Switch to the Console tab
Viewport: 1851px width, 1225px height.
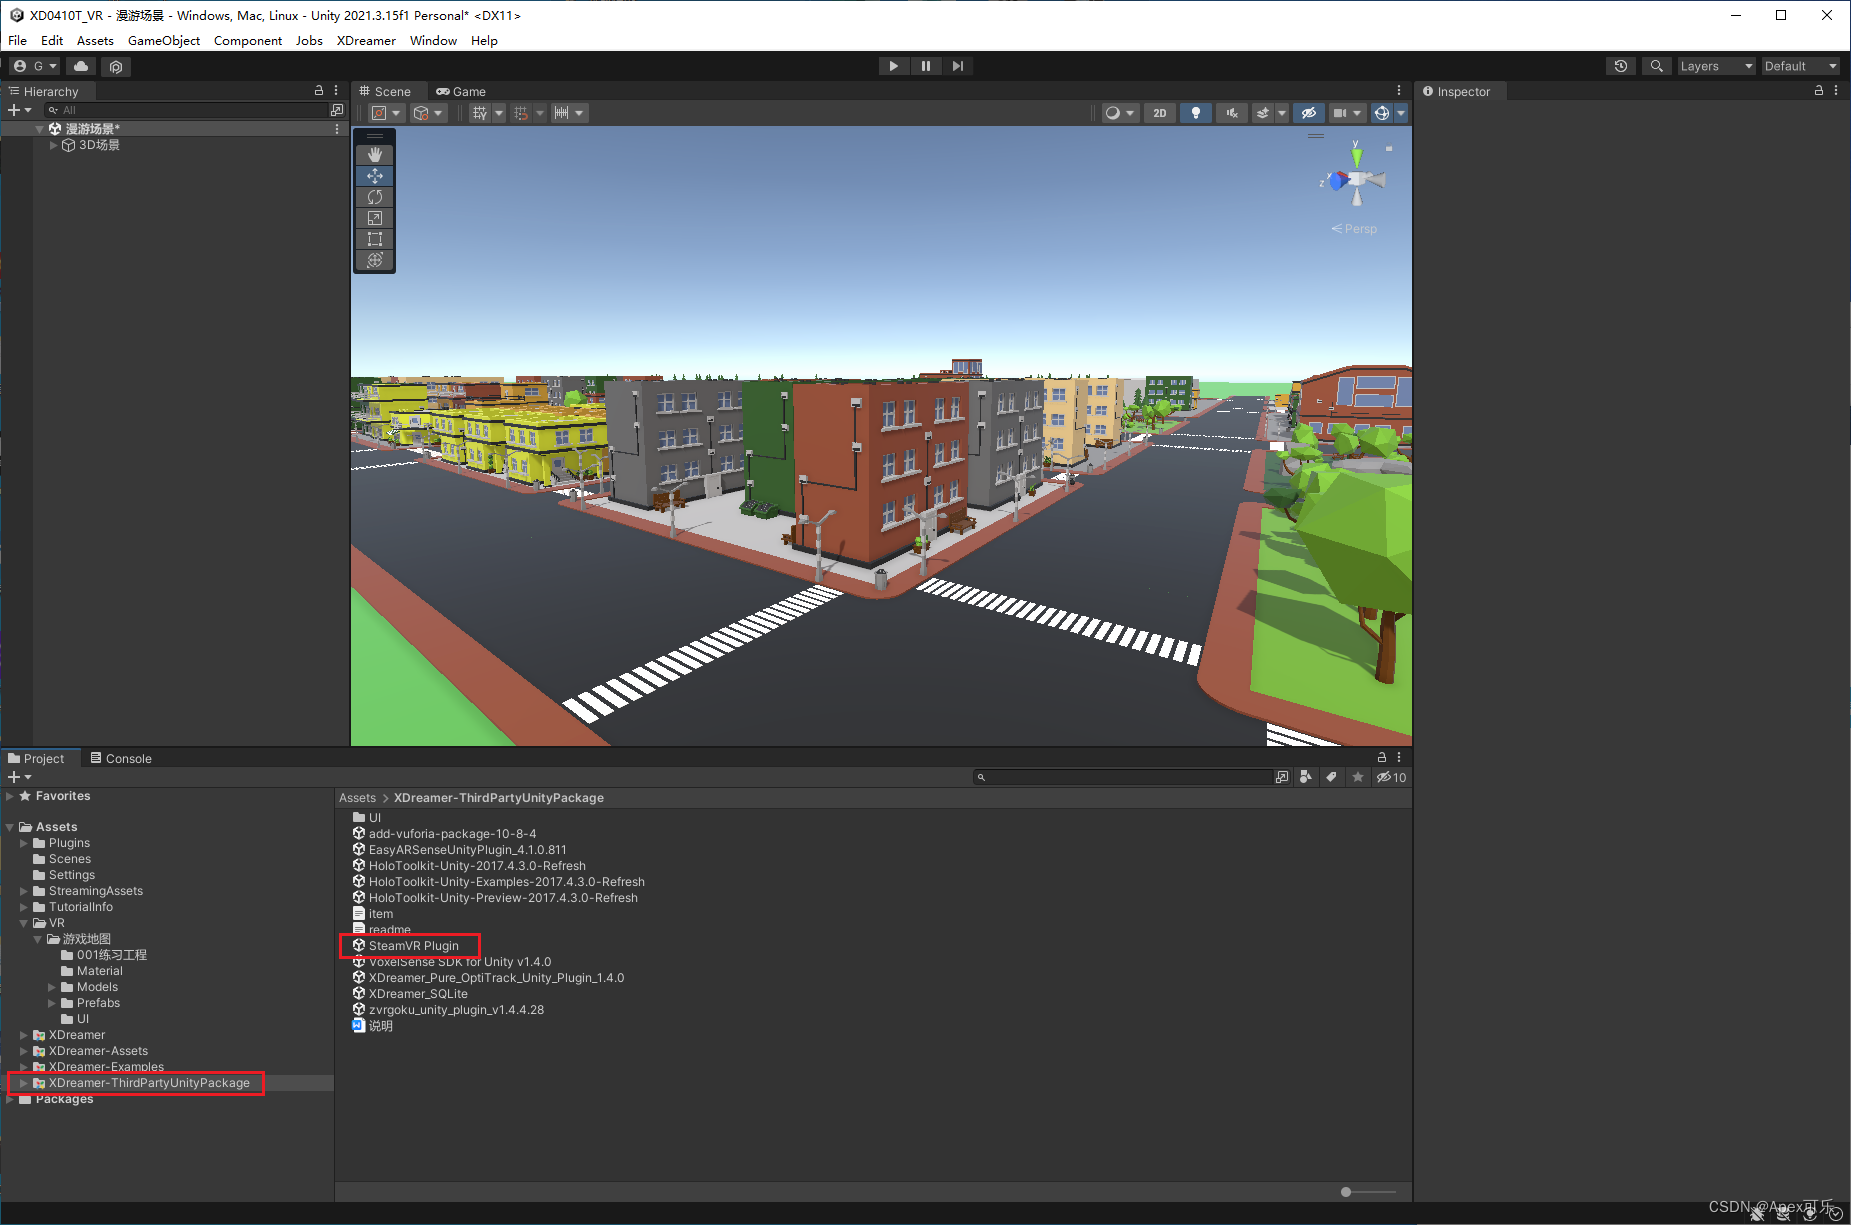click(121, 758)
